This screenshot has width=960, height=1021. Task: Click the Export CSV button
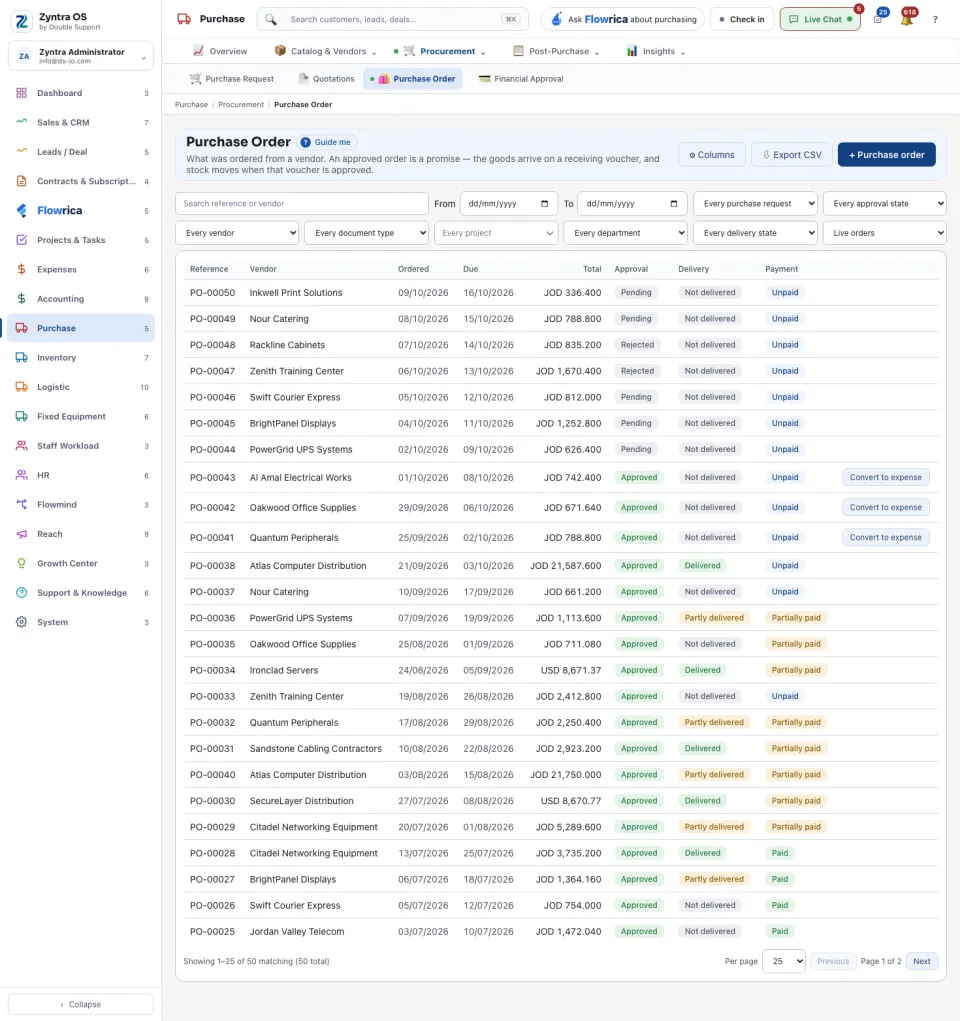tap(791, 155)
